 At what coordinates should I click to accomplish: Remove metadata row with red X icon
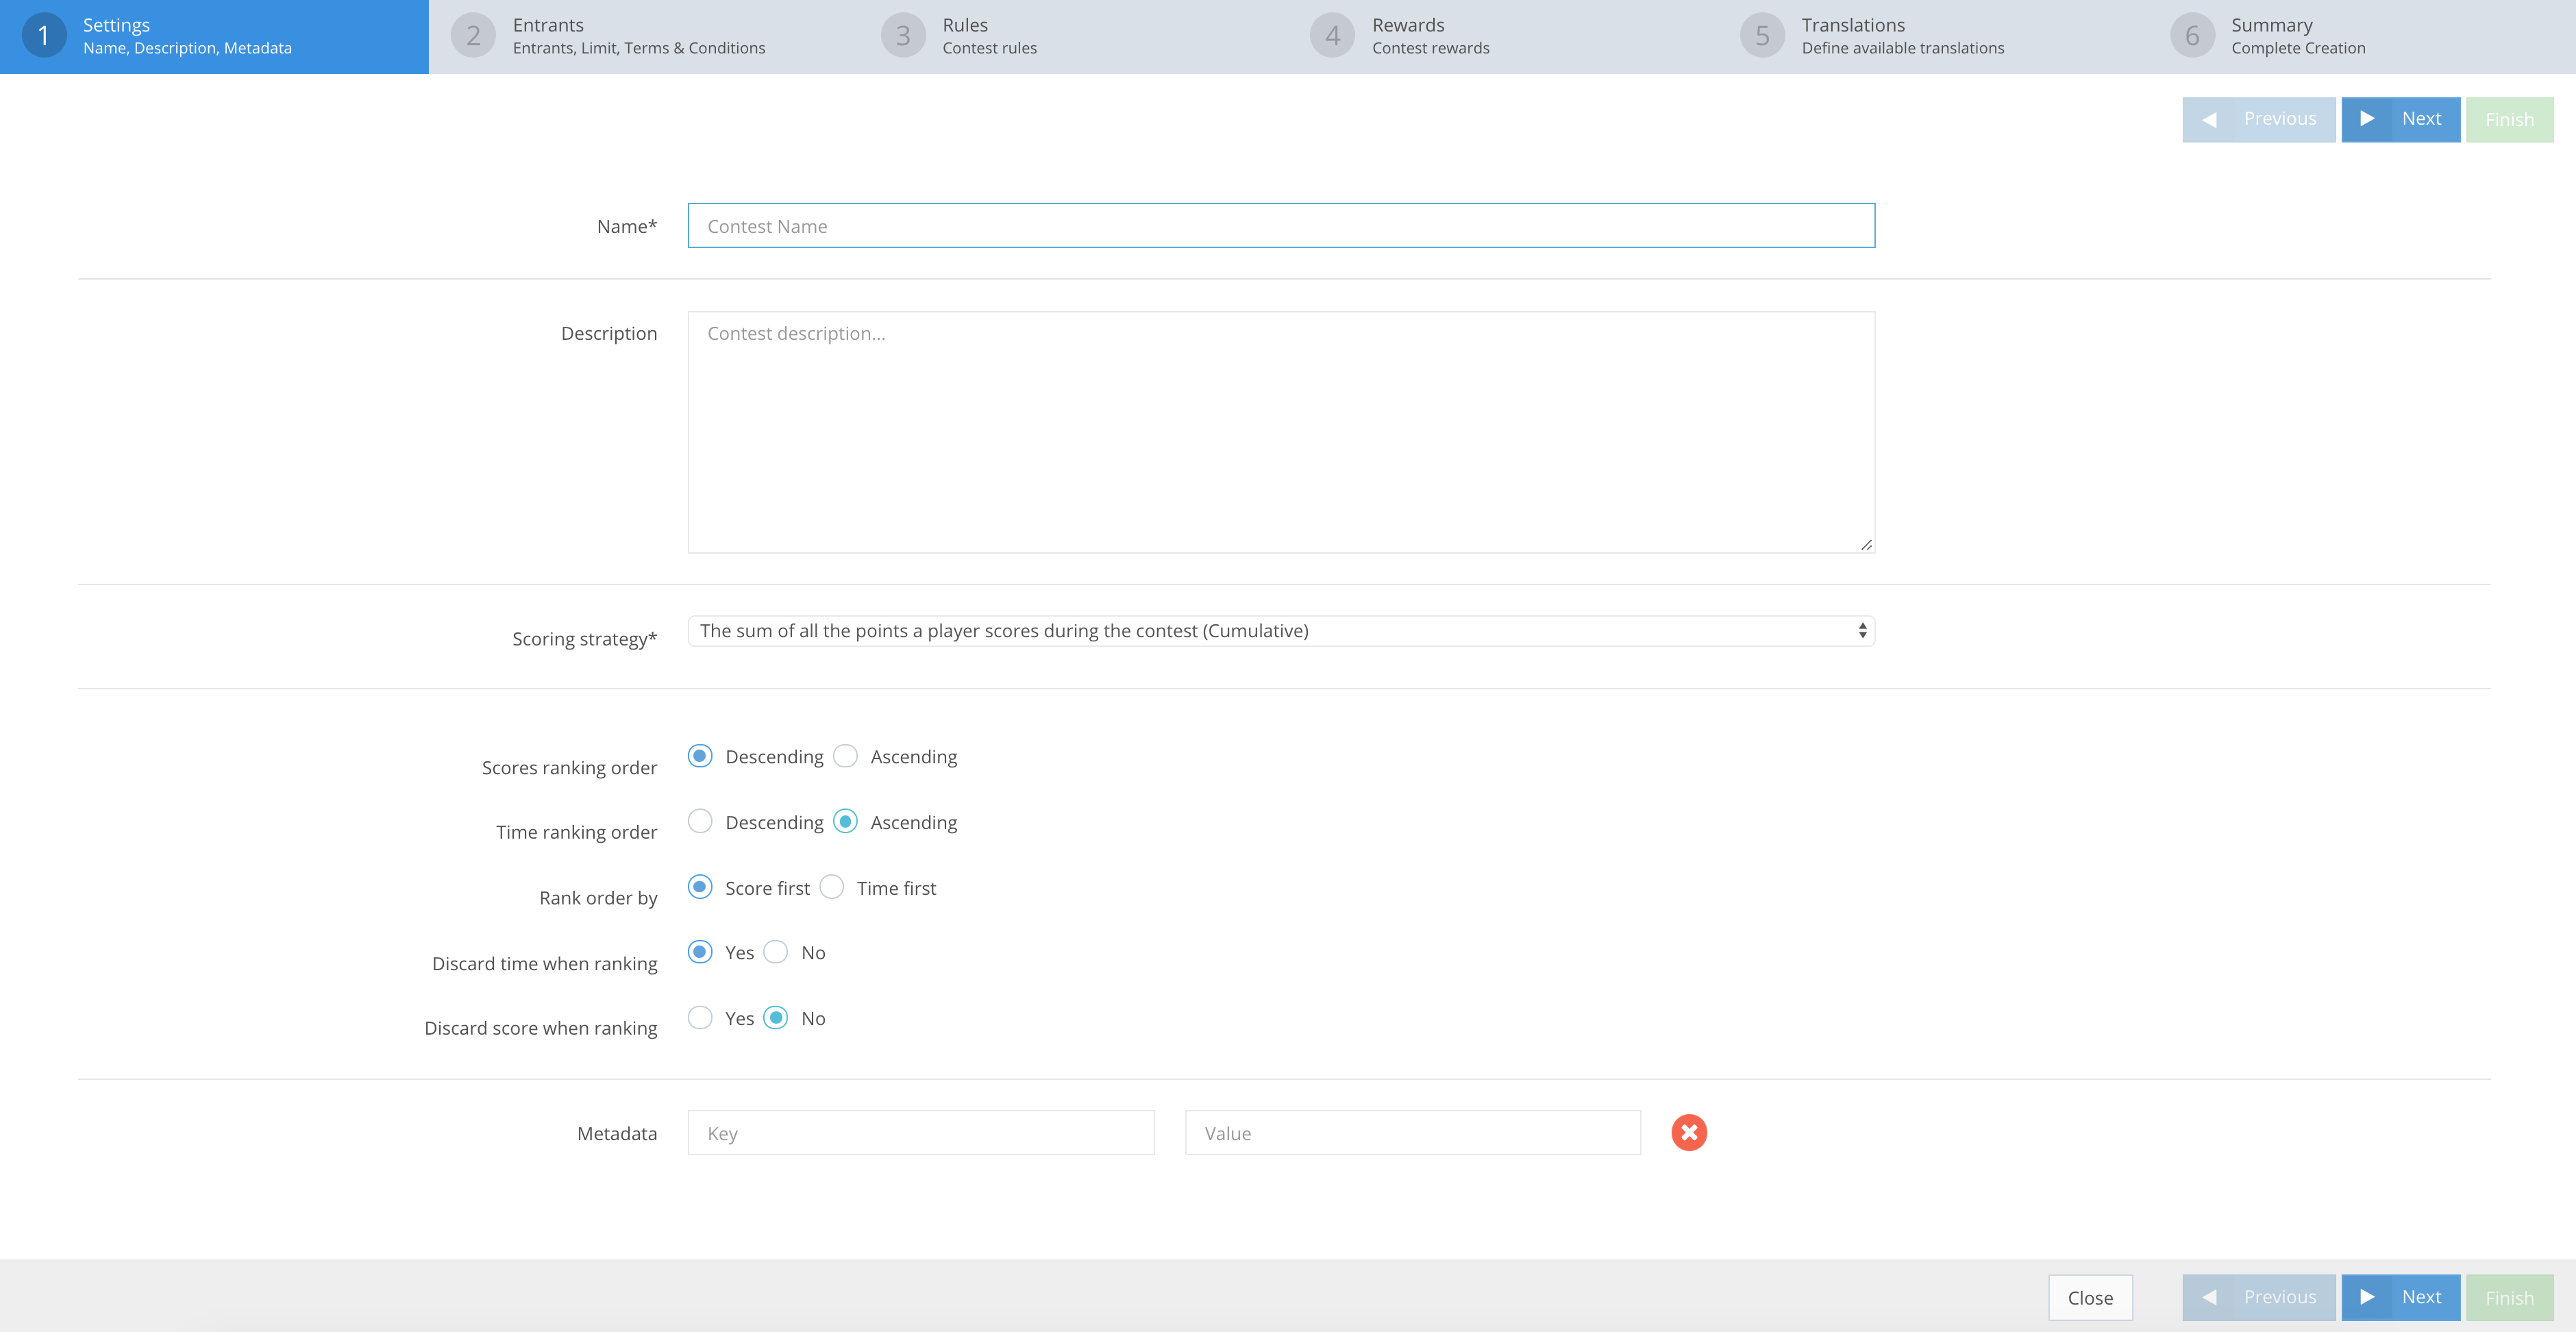point(1689,1132)
